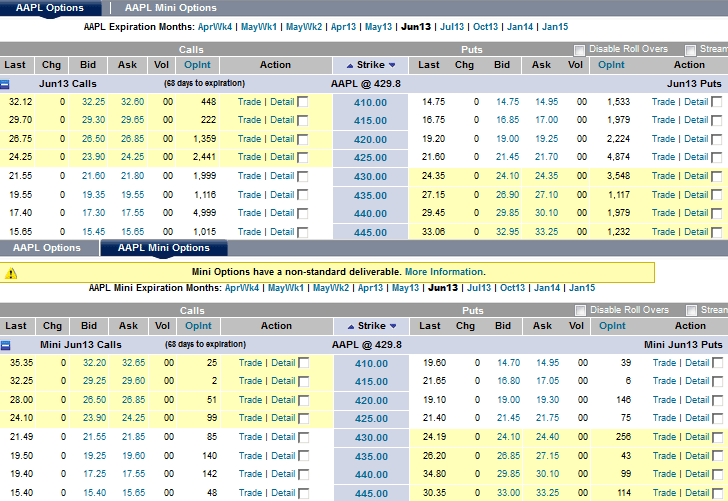Screen dimensions: 728x501
Task: Select AAPL @ 429.8 in the Mini table
Action: coord(367,345)
